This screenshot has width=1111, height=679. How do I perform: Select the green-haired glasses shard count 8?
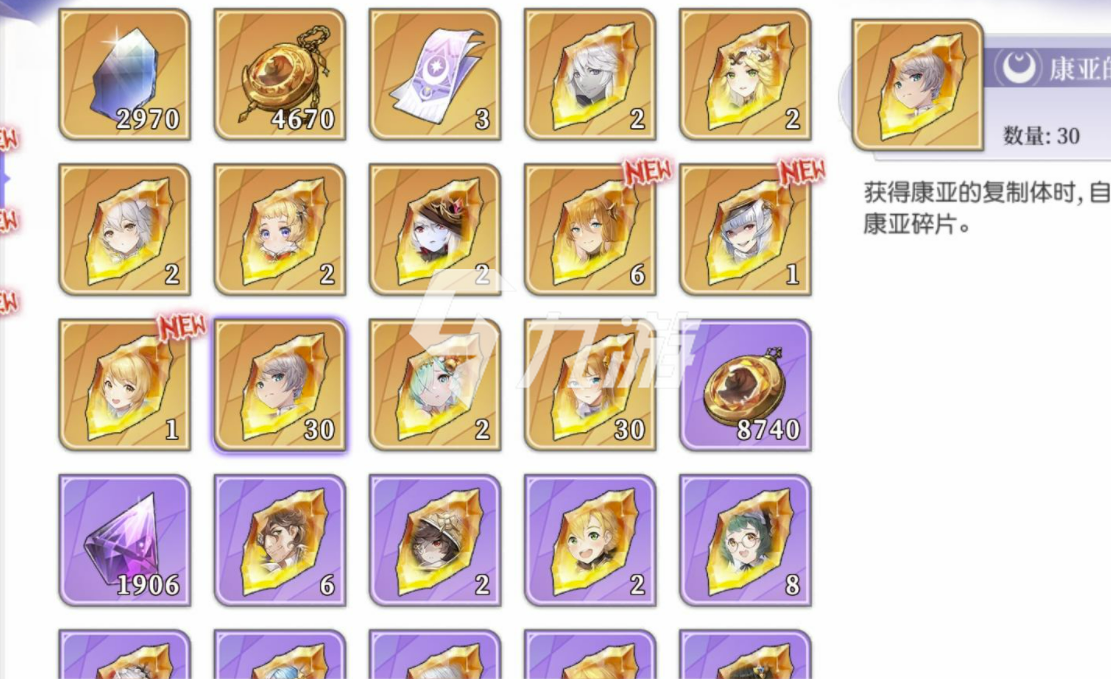[745, 540]
